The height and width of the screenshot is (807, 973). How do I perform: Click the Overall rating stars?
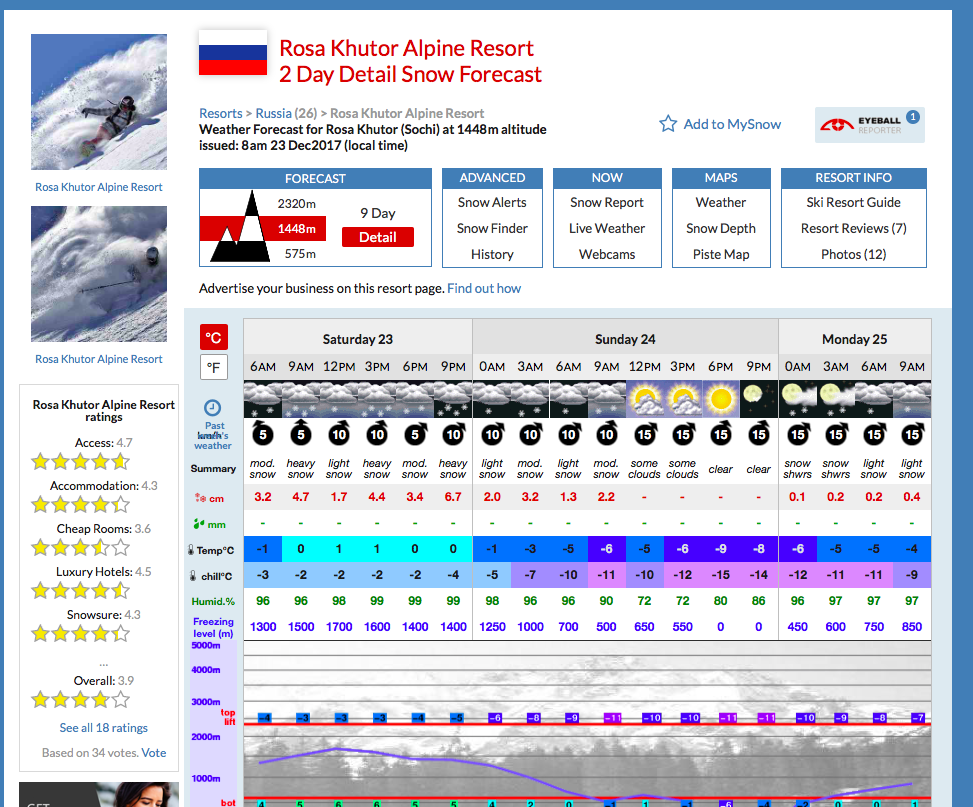click(81, 700)
